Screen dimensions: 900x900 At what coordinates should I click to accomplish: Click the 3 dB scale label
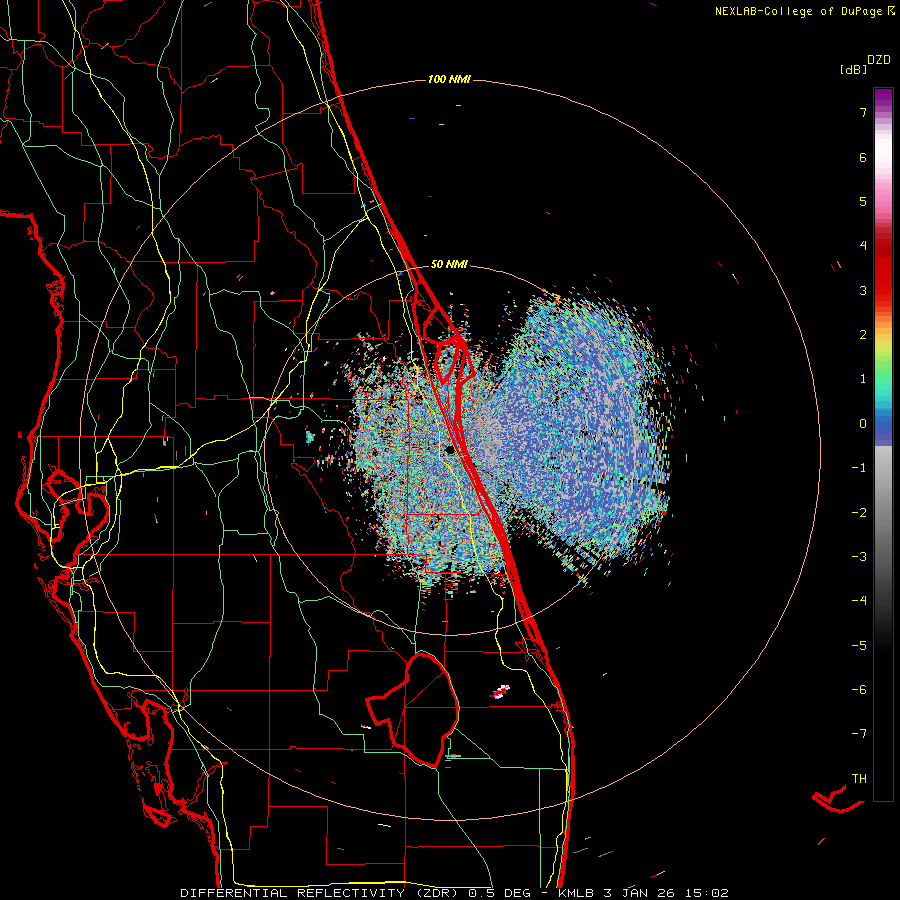(863, 290)
